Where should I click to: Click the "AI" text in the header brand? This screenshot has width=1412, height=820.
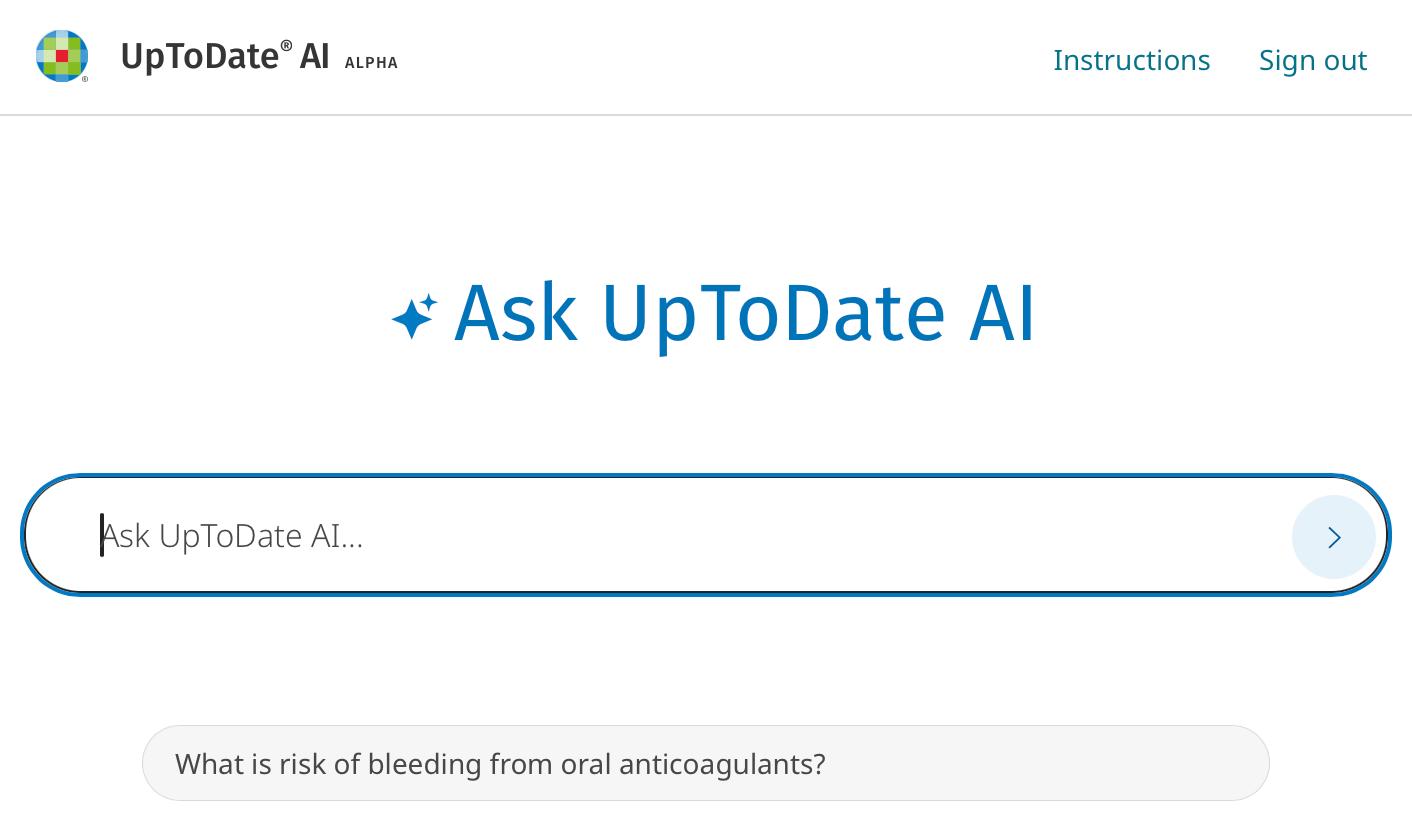tap(314, 57)
